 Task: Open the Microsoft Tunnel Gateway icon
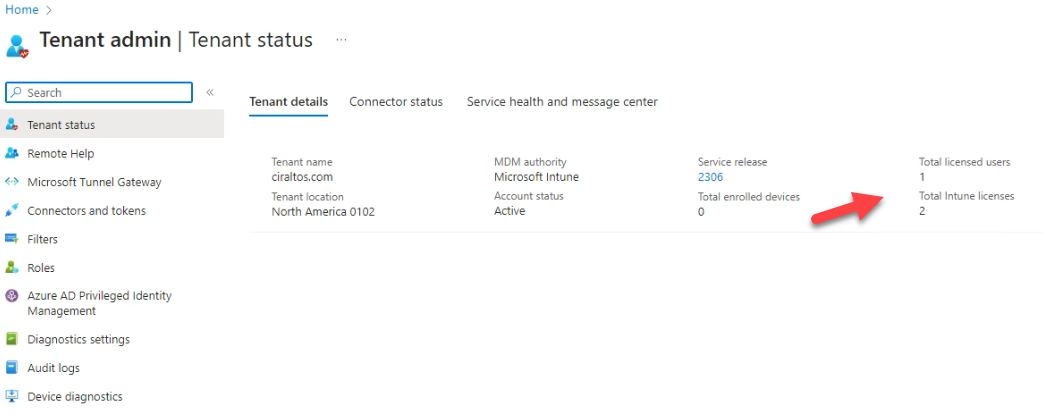click(11, 182)
